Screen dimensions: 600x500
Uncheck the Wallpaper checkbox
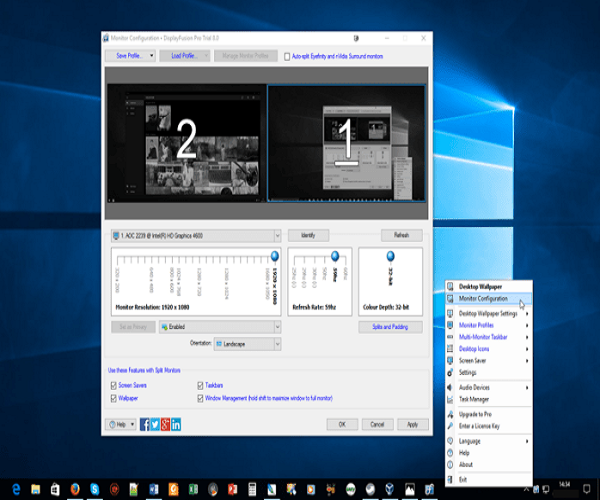[x=114, y=399]
